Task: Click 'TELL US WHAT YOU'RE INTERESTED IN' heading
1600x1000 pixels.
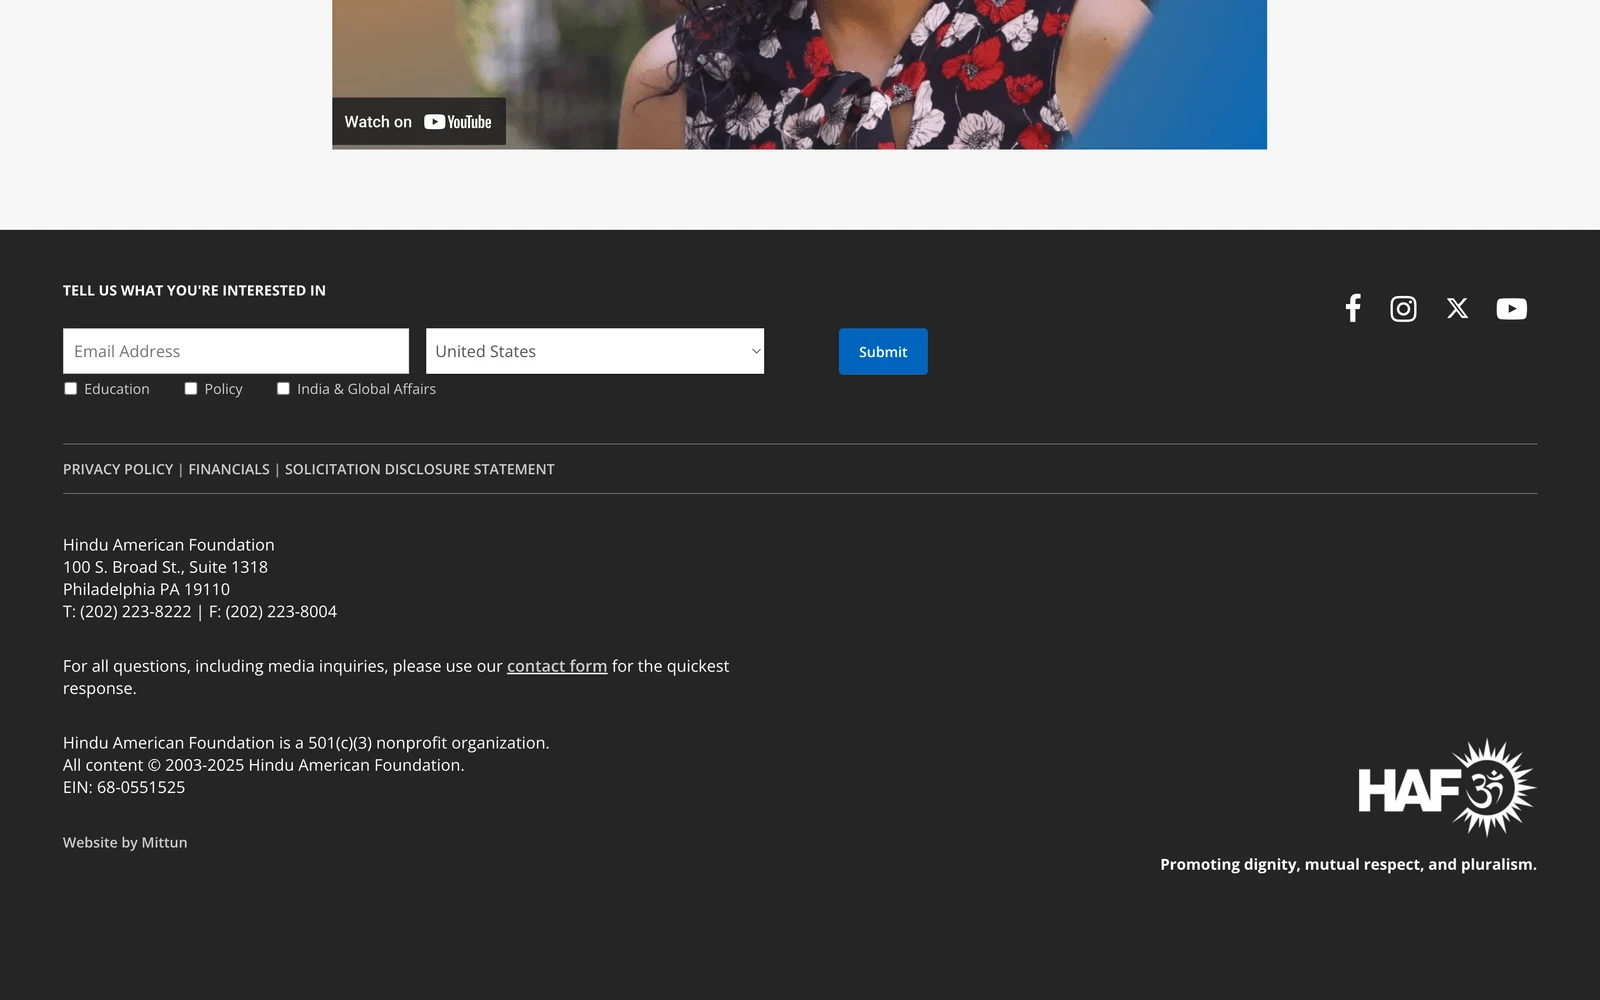Action: (x=194, y=291)
